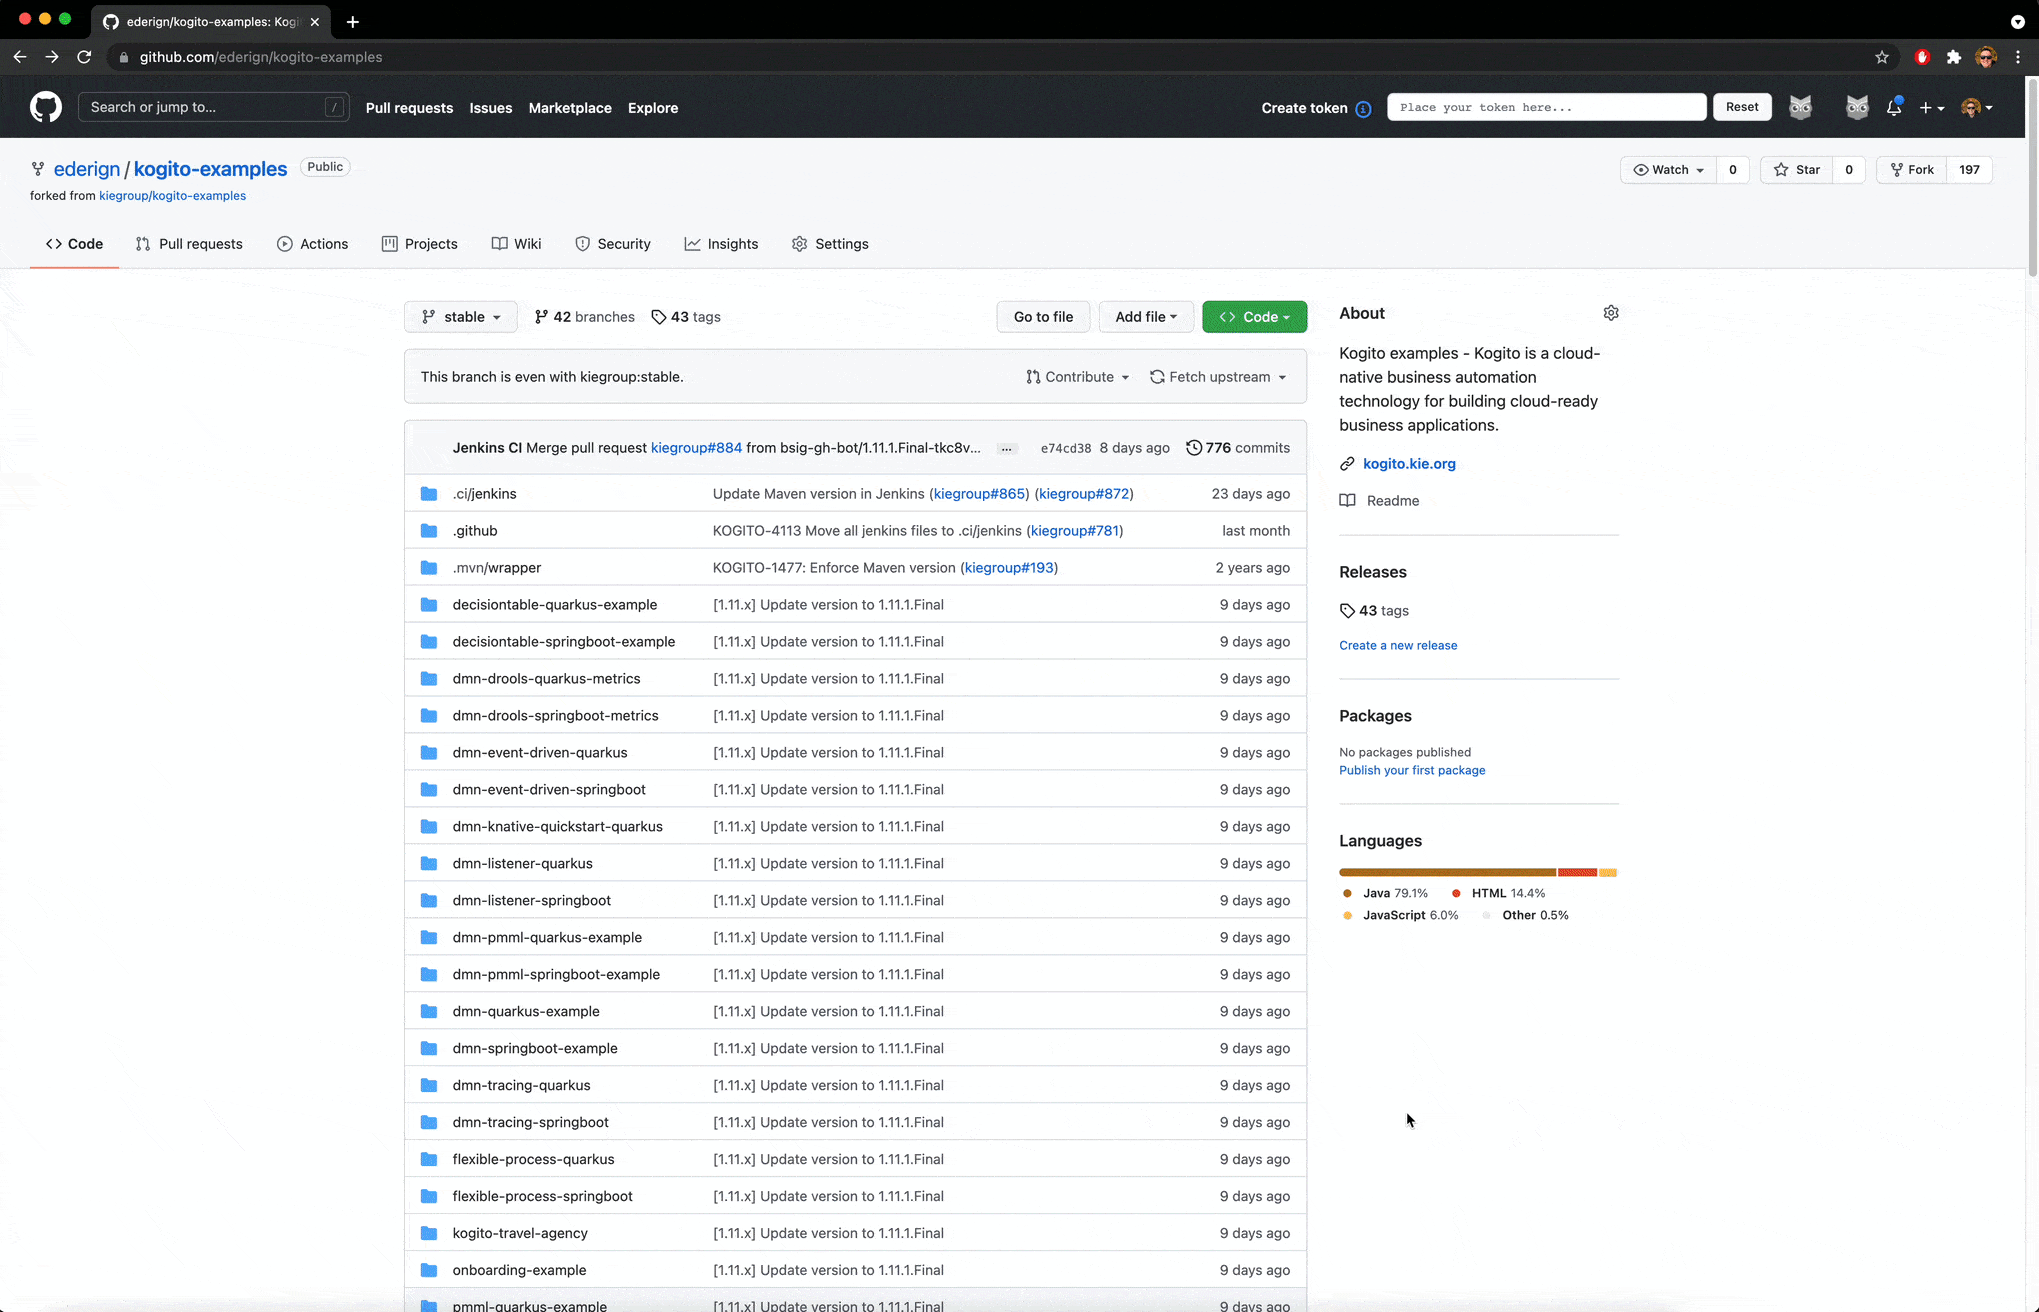
Task: Open the Add file dropdown
Action: [x=1145, y=317]
